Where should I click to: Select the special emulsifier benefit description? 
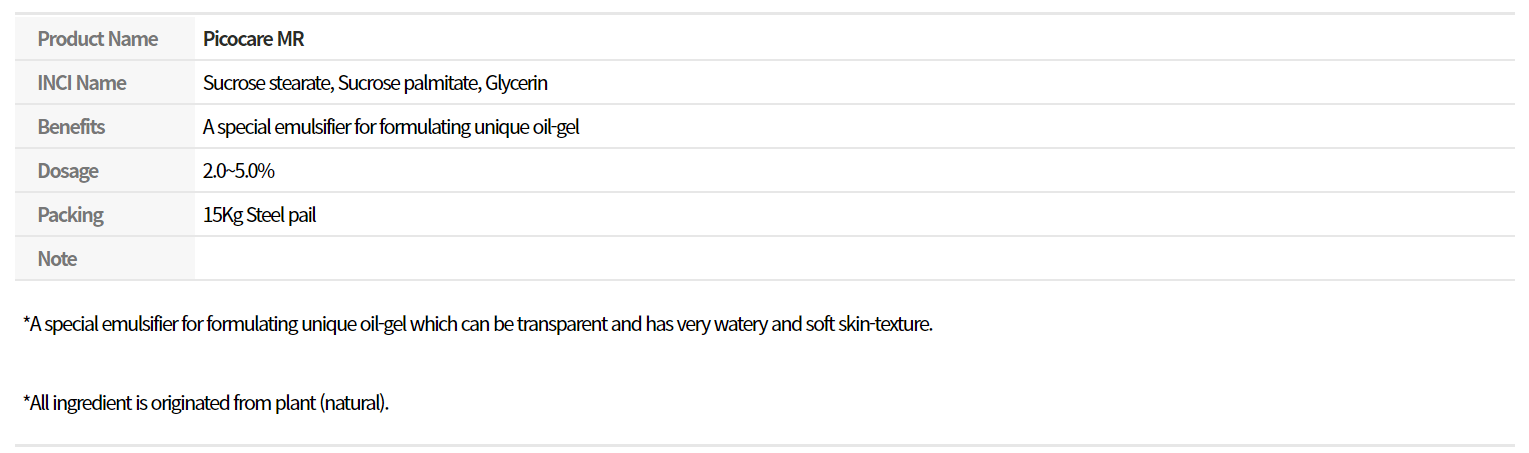click(x=391, y=127)
